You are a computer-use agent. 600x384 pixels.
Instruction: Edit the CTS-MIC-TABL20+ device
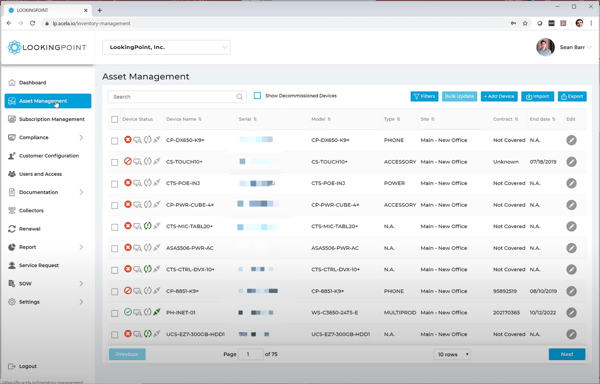pos(571,226)
